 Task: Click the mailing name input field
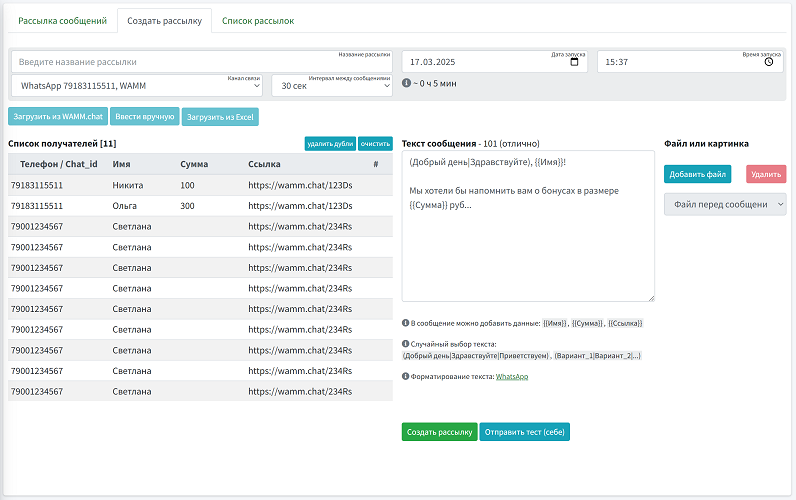[x=200, y=62]
